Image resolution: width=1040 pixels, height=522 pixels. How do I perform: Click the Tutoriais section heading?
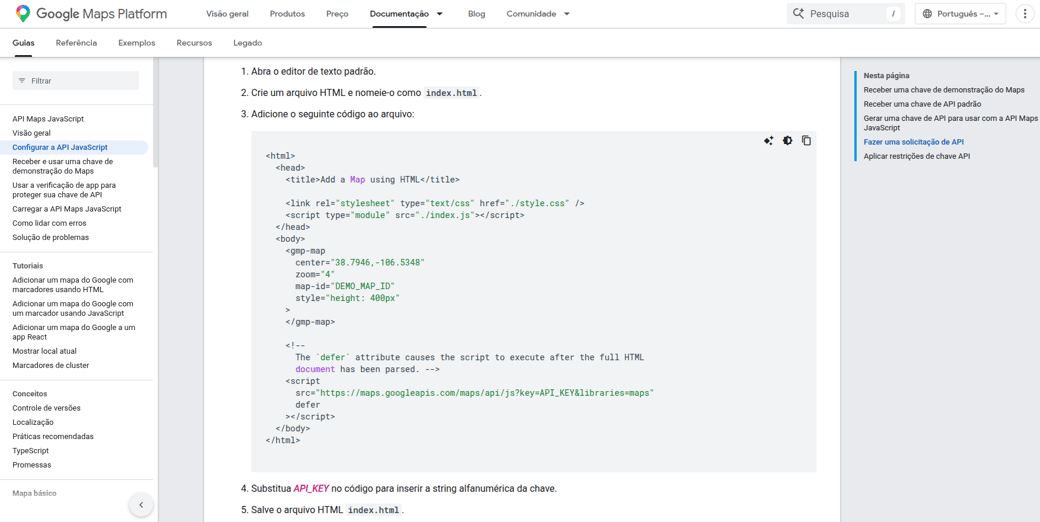point(28,265)
